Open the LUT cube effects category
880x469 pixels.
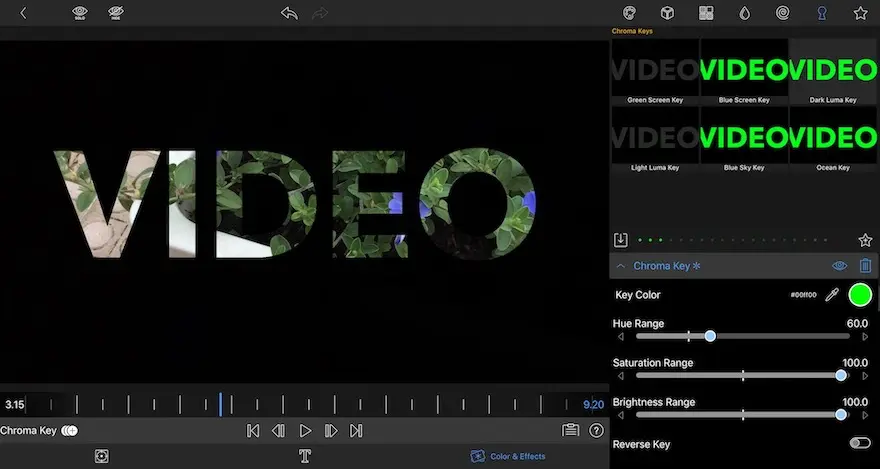[667, 13]
